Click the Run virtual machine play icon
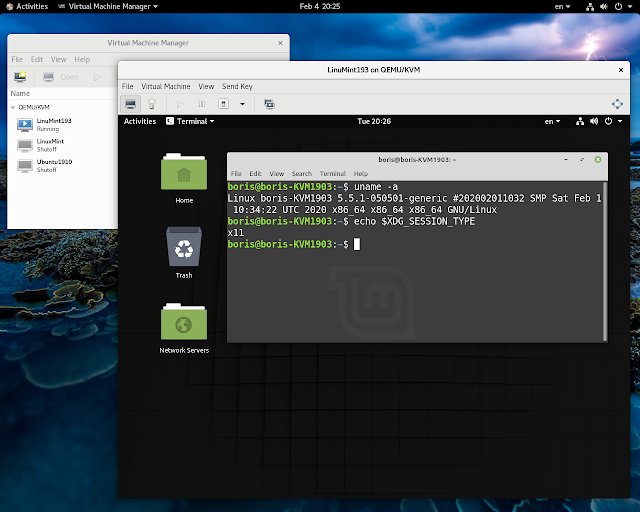This screenshot has height=512, width=640. tap(180, 104)
